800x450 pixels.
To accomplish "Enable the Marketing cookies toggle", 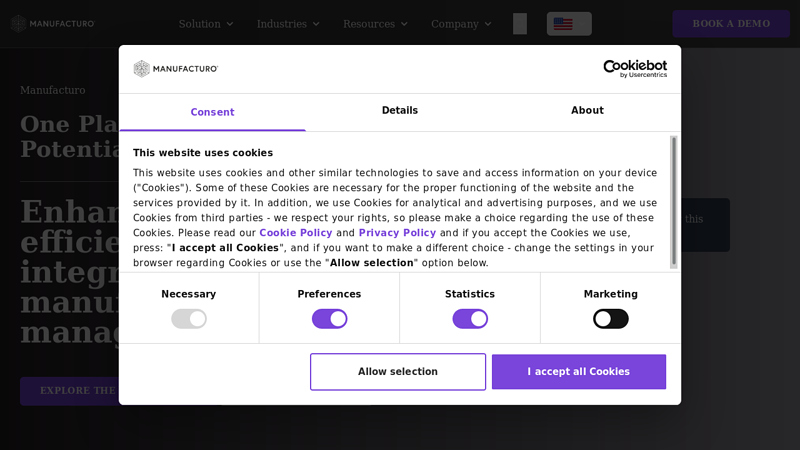I will click(x=611, y=319).
